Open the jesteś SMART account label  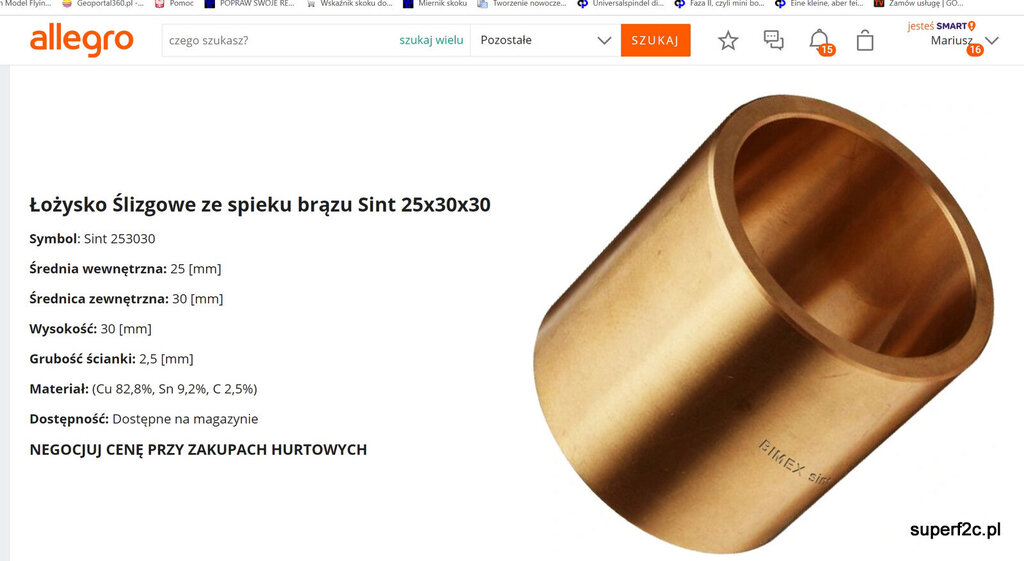pyautogui.click(x=941, y=26)
